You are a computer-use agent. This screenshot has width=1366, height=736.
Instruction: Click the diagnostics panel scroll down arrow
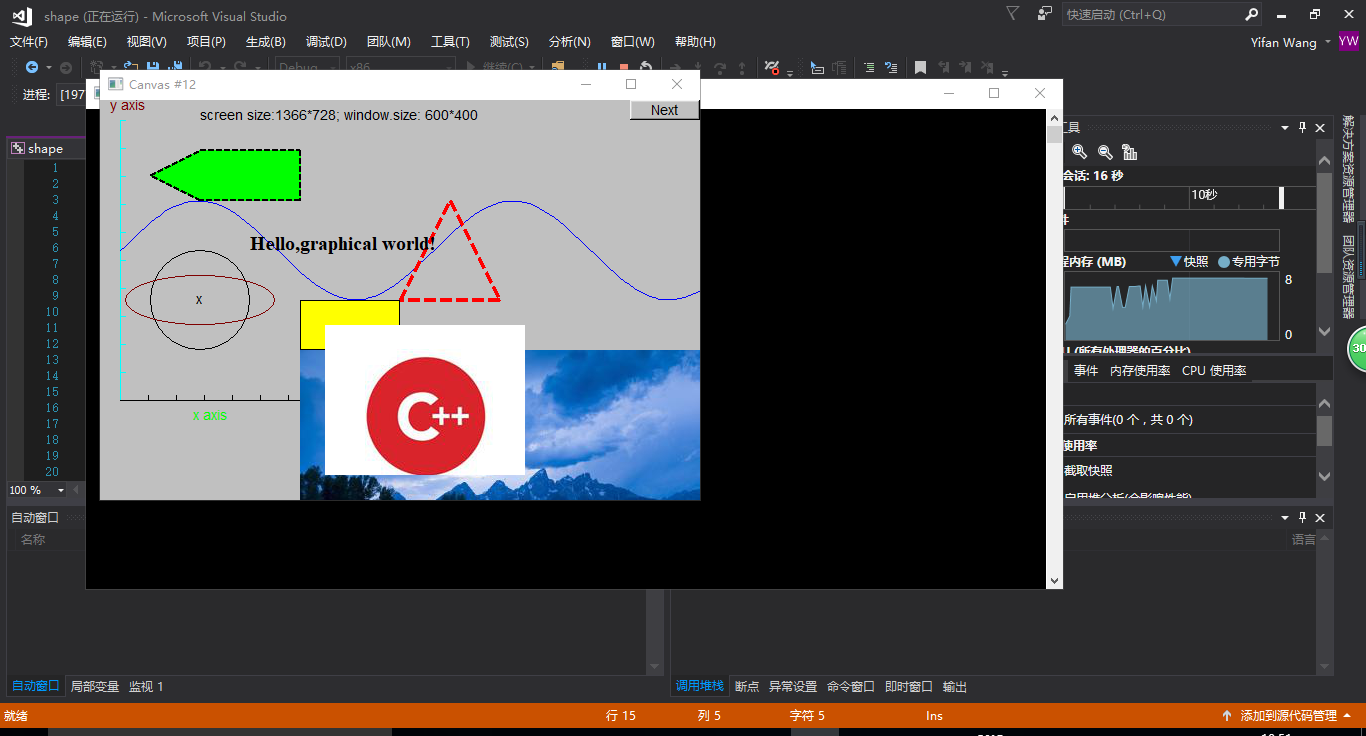pyautogui.click(x=1325, y=331)
